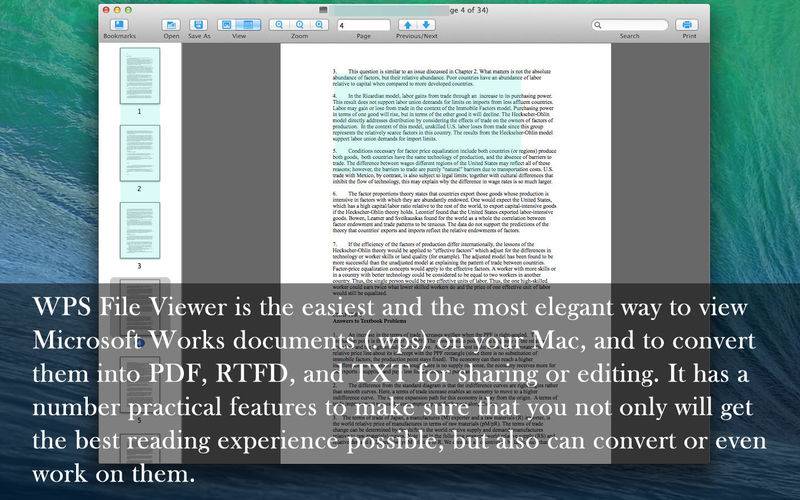
Task: Click paragraph 3 at top of page
Action: [x=442, y=78]
